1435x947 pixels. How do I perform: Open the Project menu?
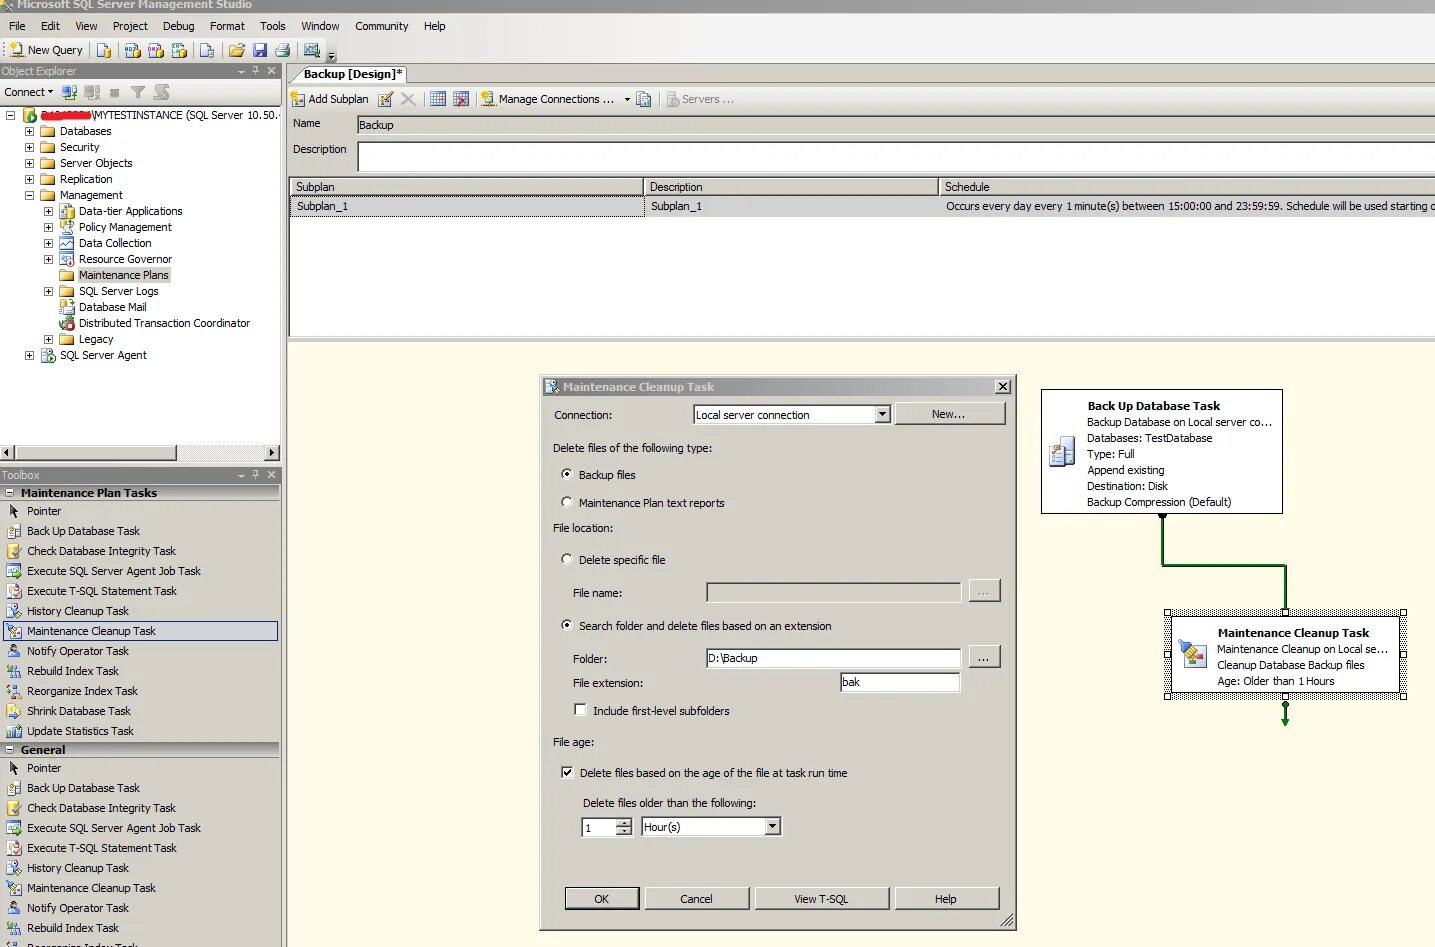pyautogui.click(x=130, y=26)
